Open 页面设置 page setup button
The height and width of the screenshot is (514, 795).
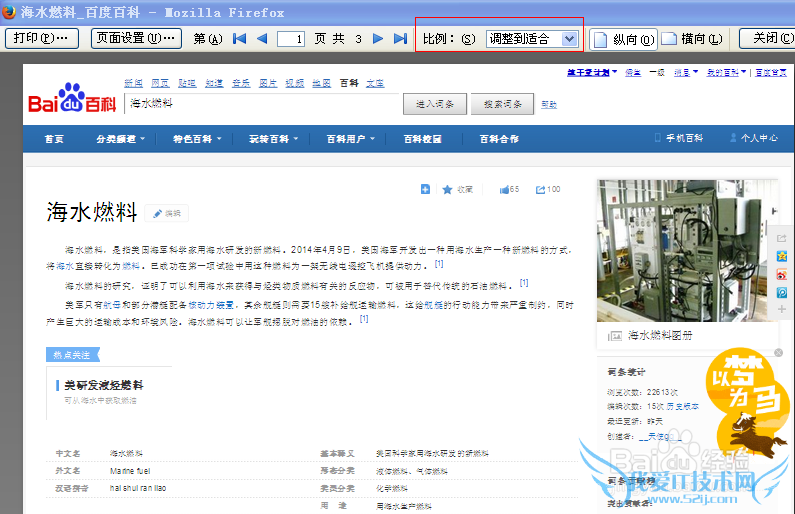pyautogui.click(x=139, y=39)
